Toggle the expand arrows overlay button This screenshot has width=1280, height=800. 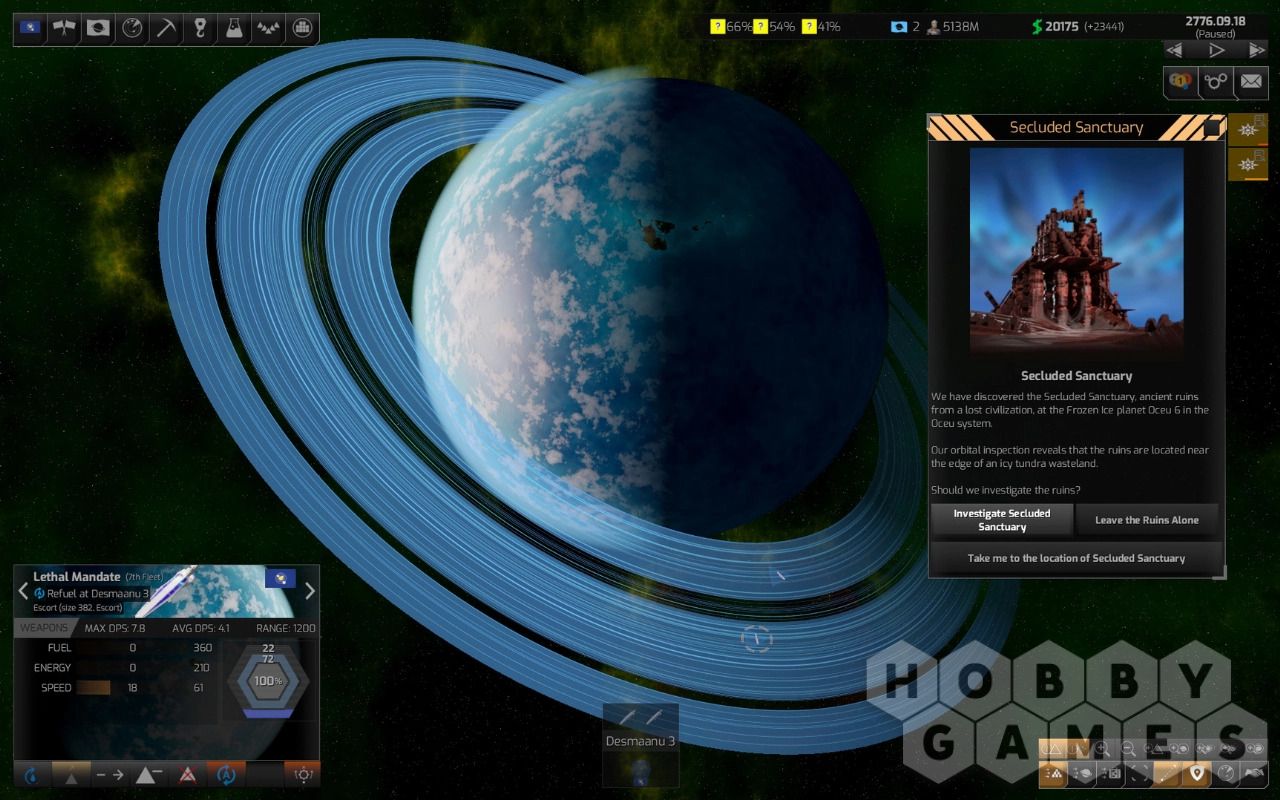(1139, 774)
